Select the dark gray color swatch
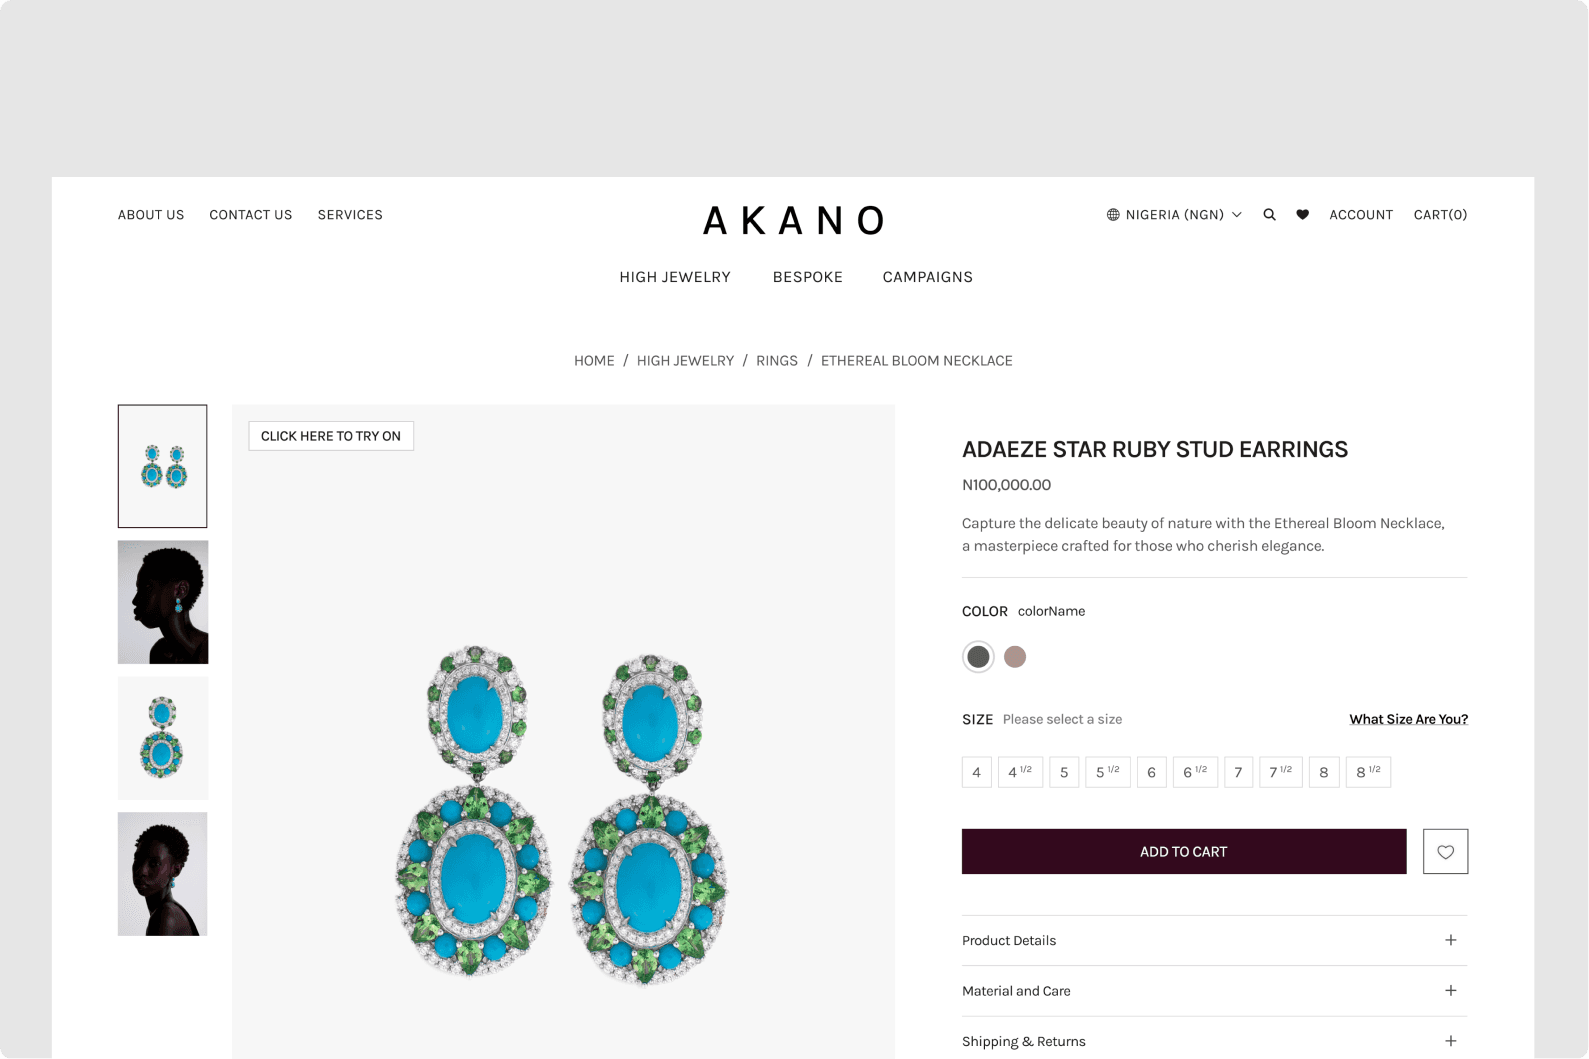Viewport: 1589px width, 1059px height. point(978,657)
